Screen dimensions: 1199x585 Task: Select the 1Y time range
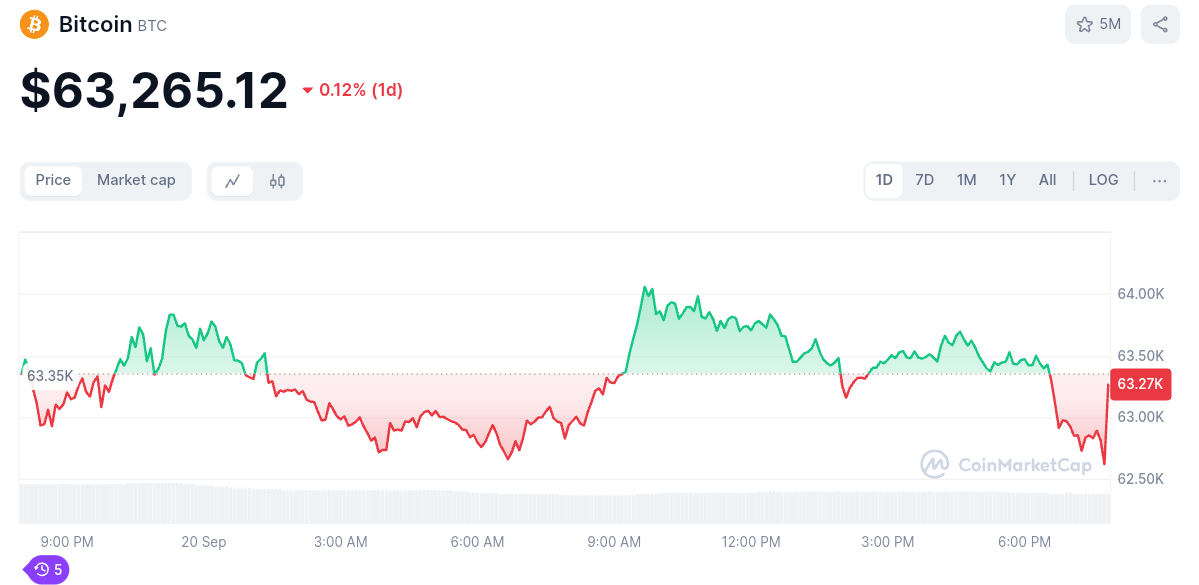pos(1007,180)
